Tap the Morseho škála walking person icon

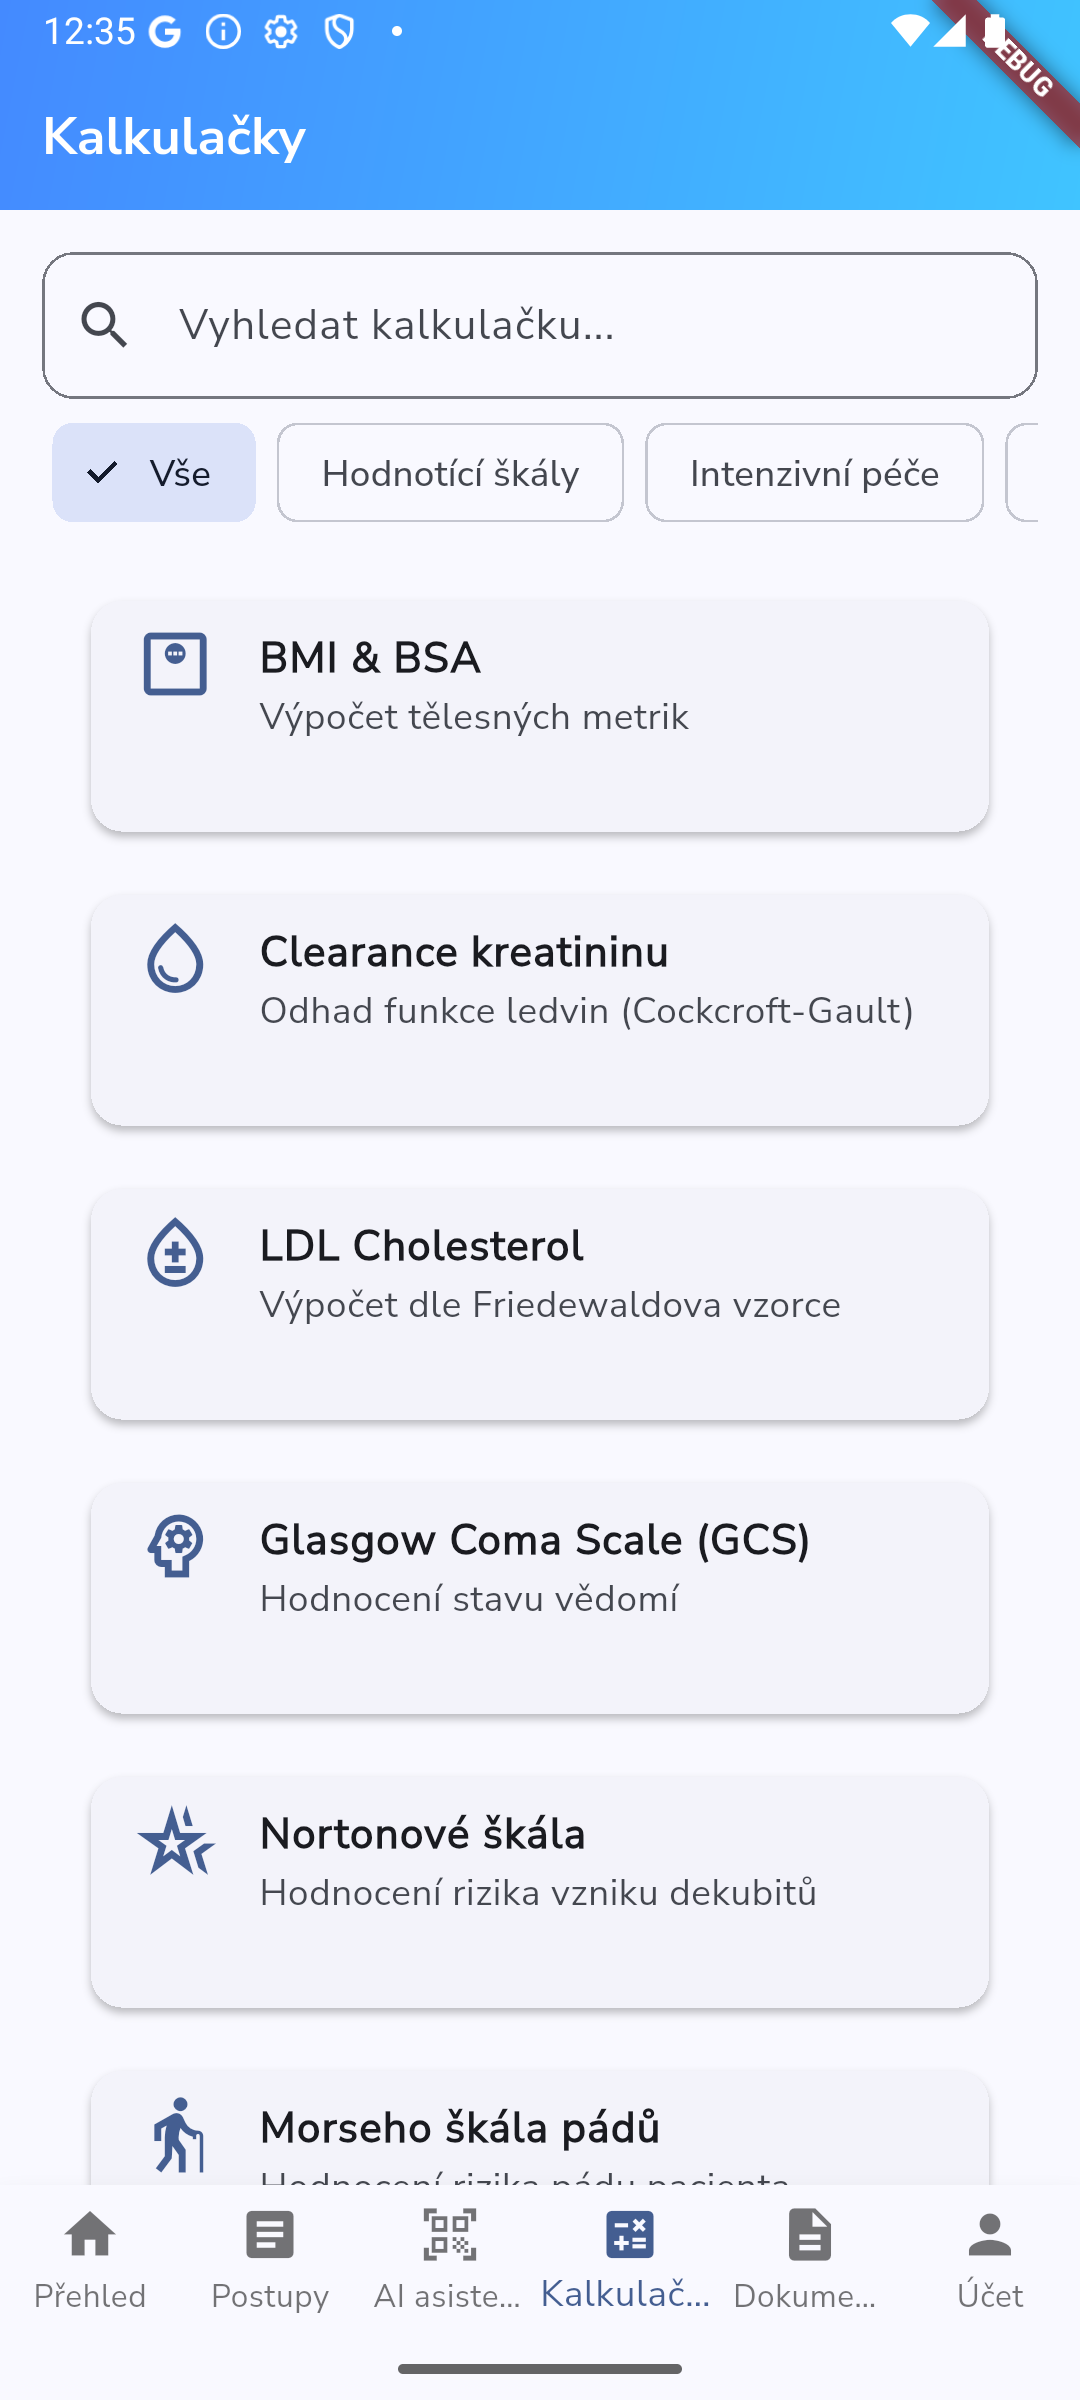178,2135
